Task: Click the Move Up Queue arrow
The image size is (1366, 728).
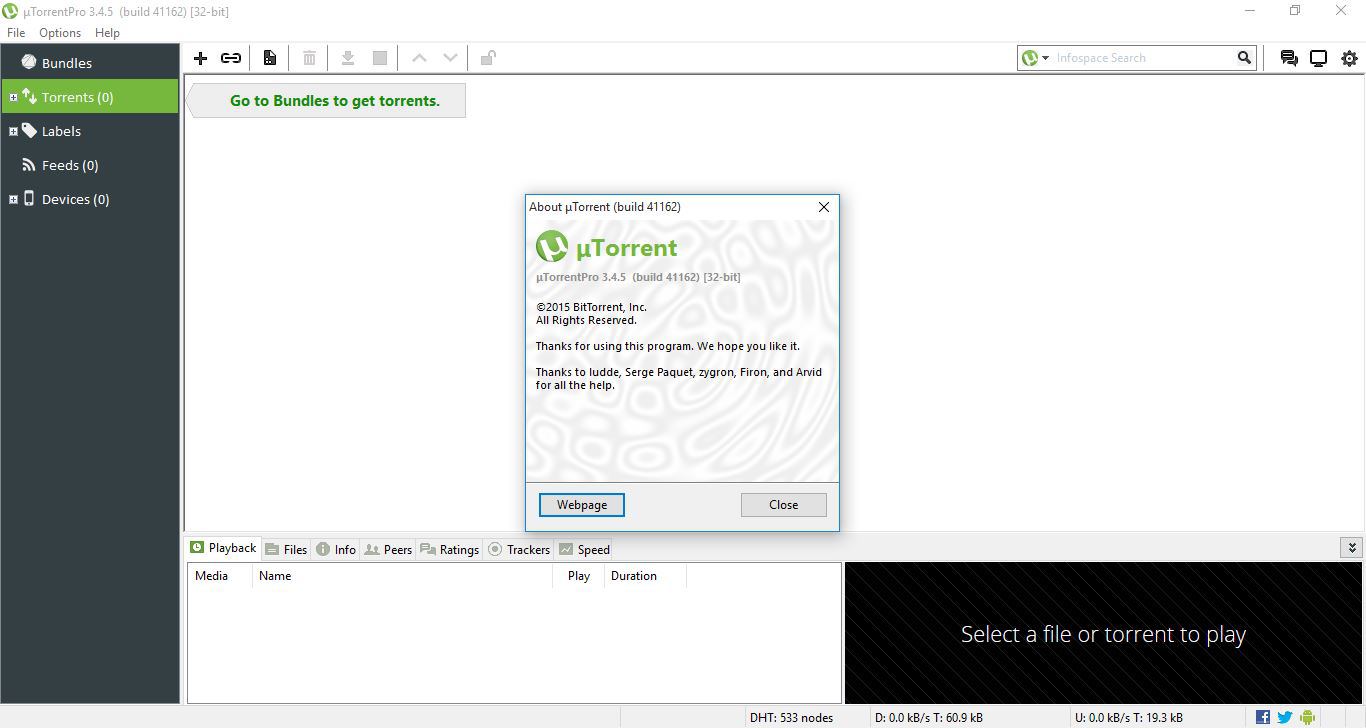Action: click(420, 58)
